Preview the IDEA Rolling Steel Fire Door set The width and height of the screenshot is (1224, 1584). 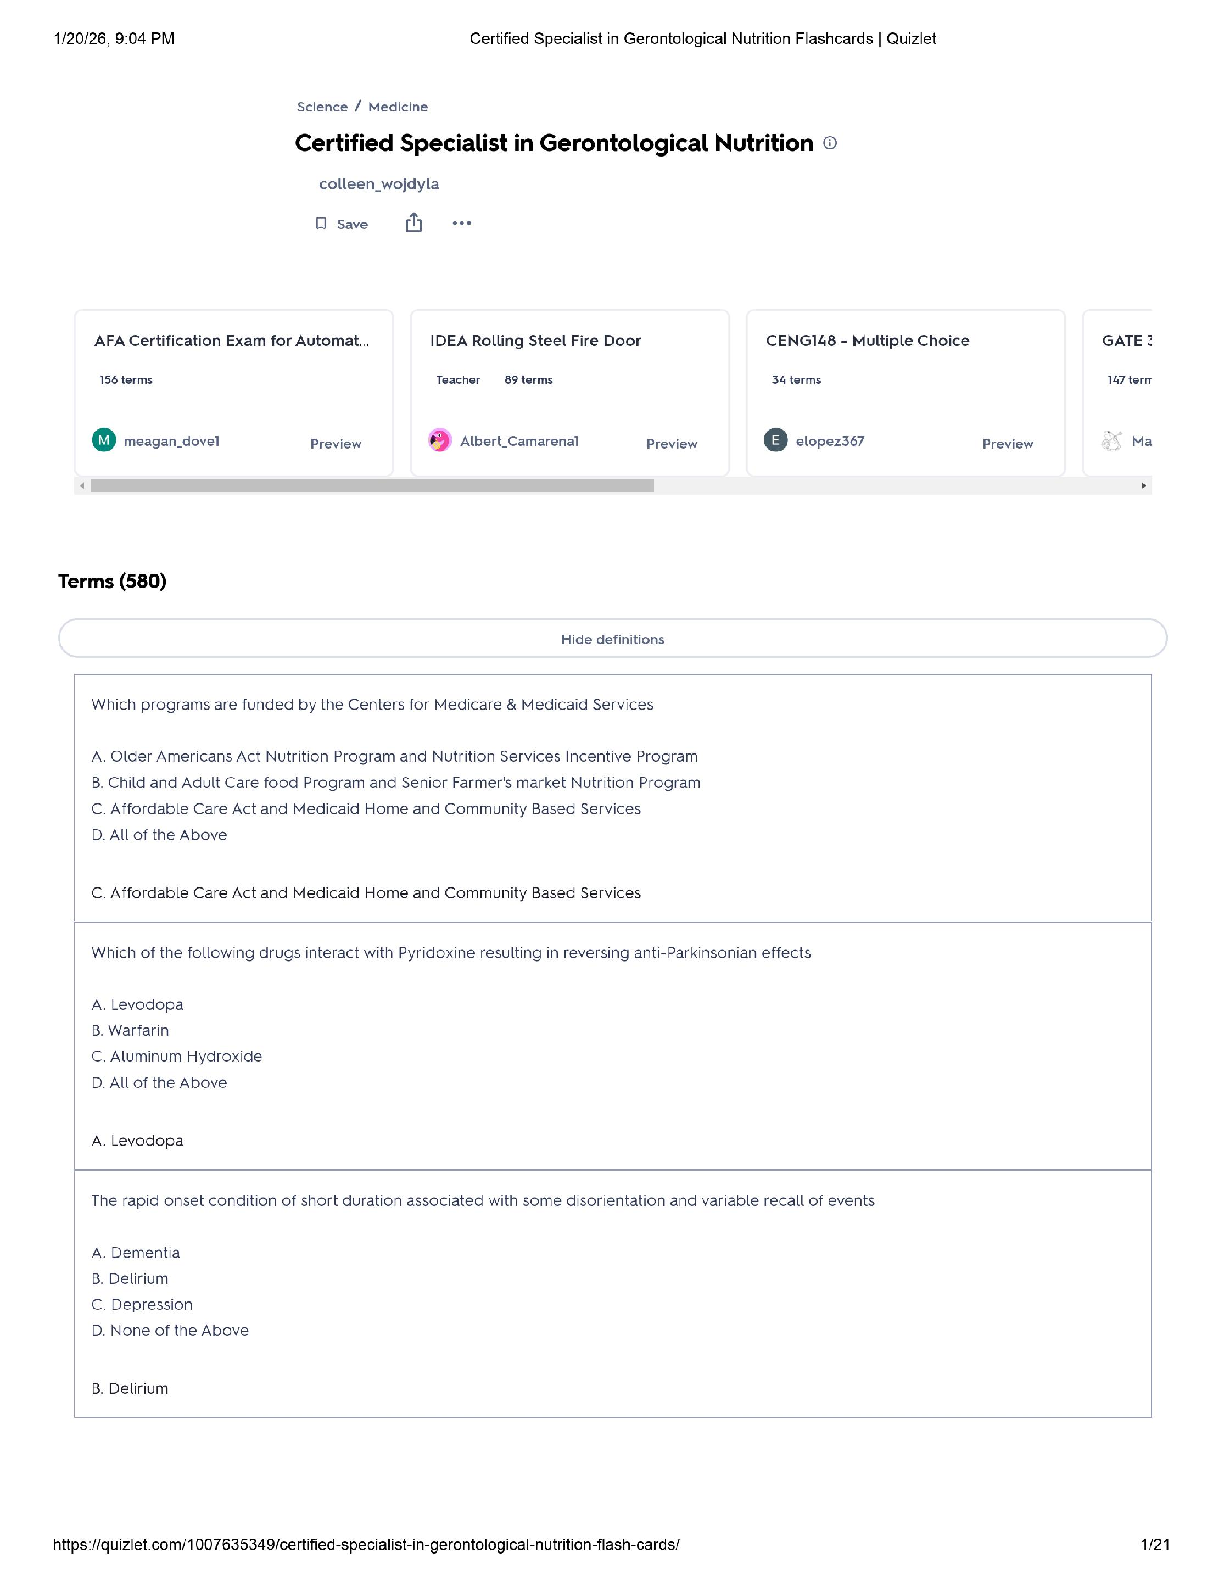click(671, 444)
